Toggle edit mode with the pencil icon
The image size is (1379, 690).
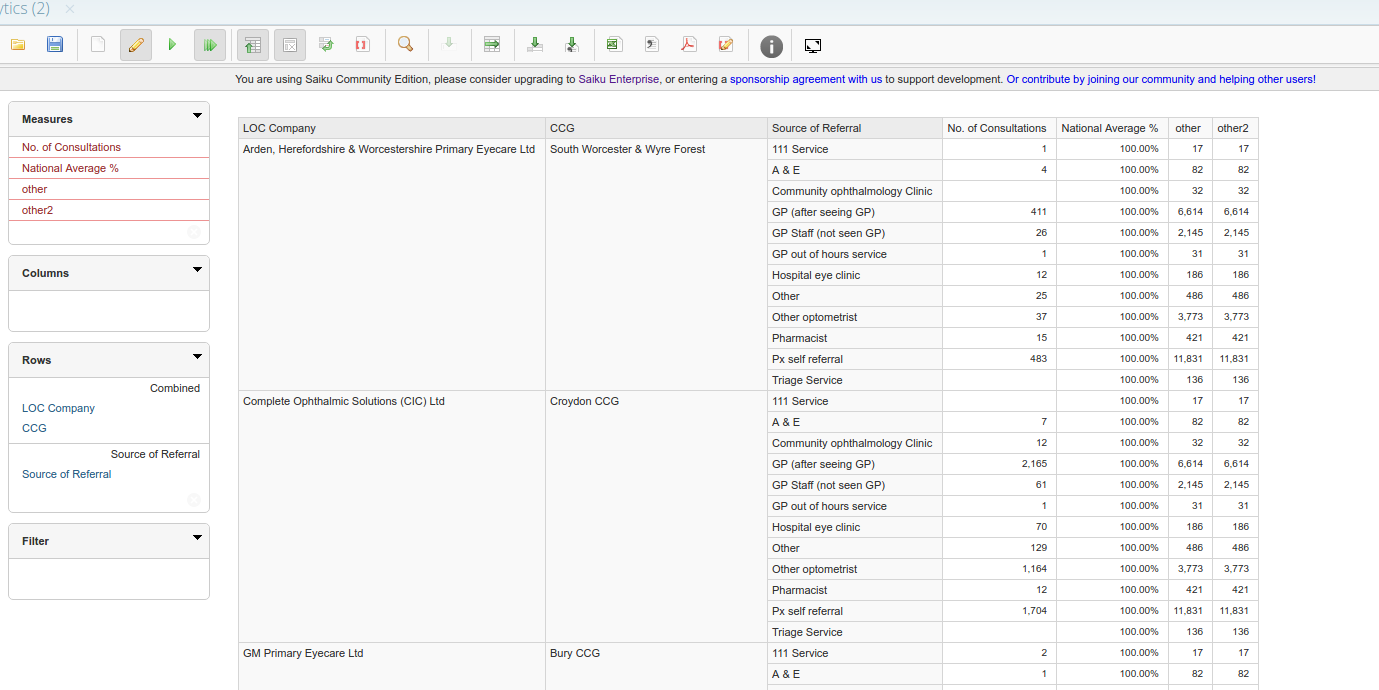[136, 45]
